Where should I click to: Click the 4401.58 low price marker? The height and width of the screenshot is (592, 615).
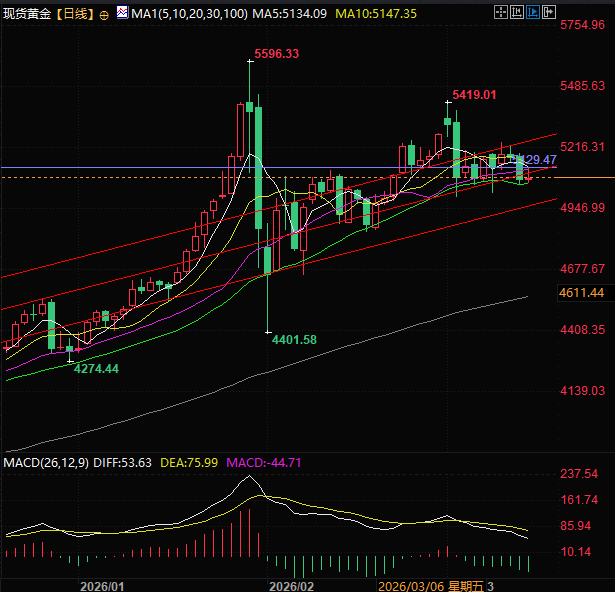coord(294,339)
